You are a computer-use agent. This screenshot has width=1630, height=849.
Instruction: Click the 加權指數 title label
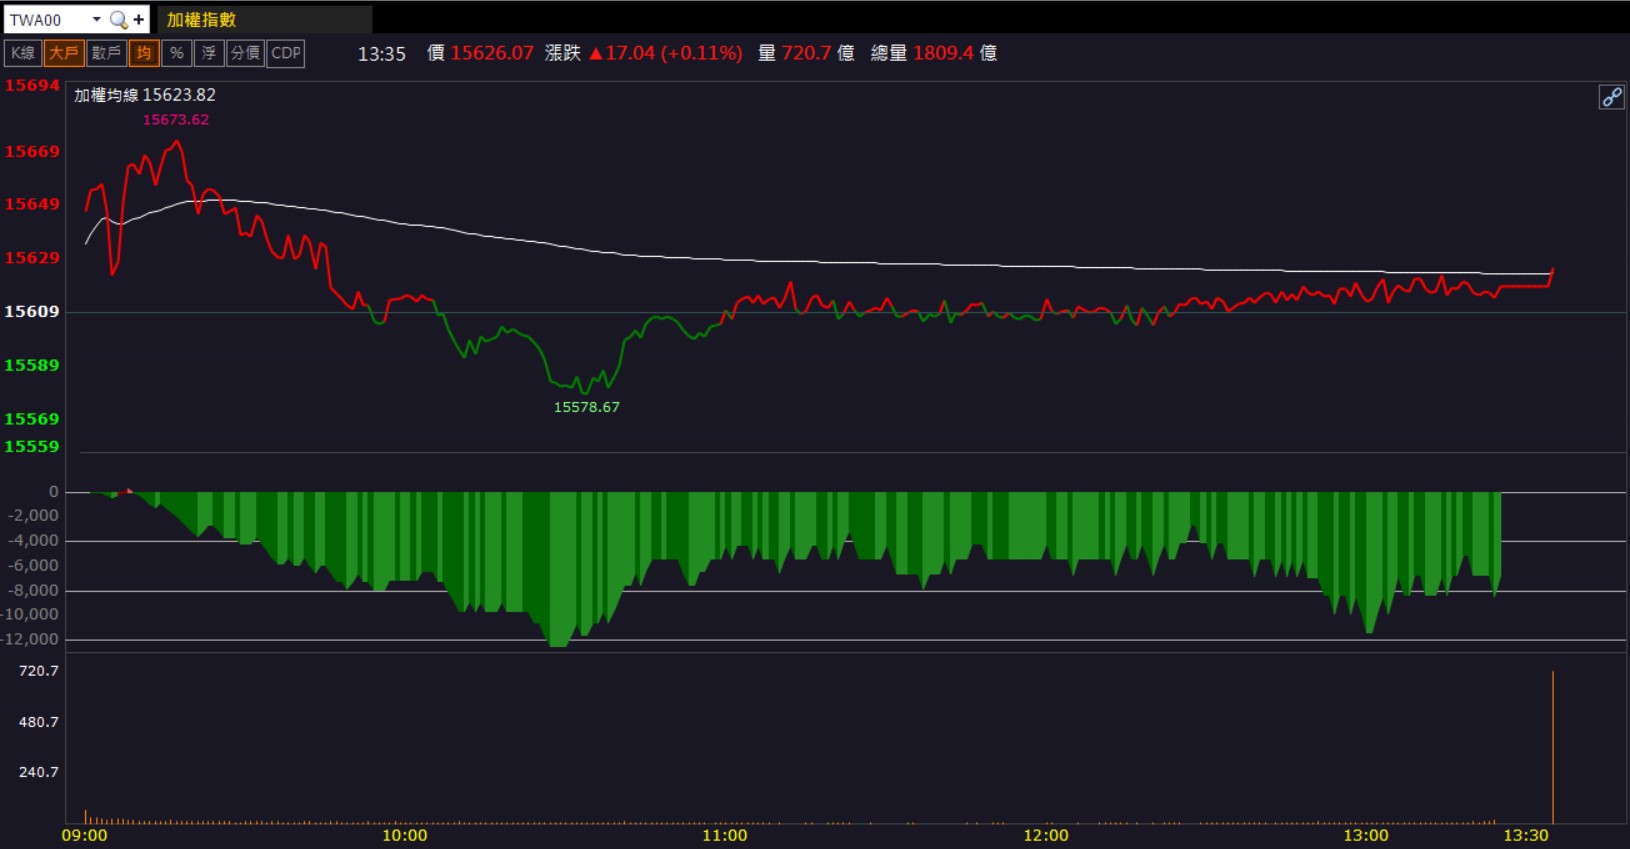click(201, 19)
